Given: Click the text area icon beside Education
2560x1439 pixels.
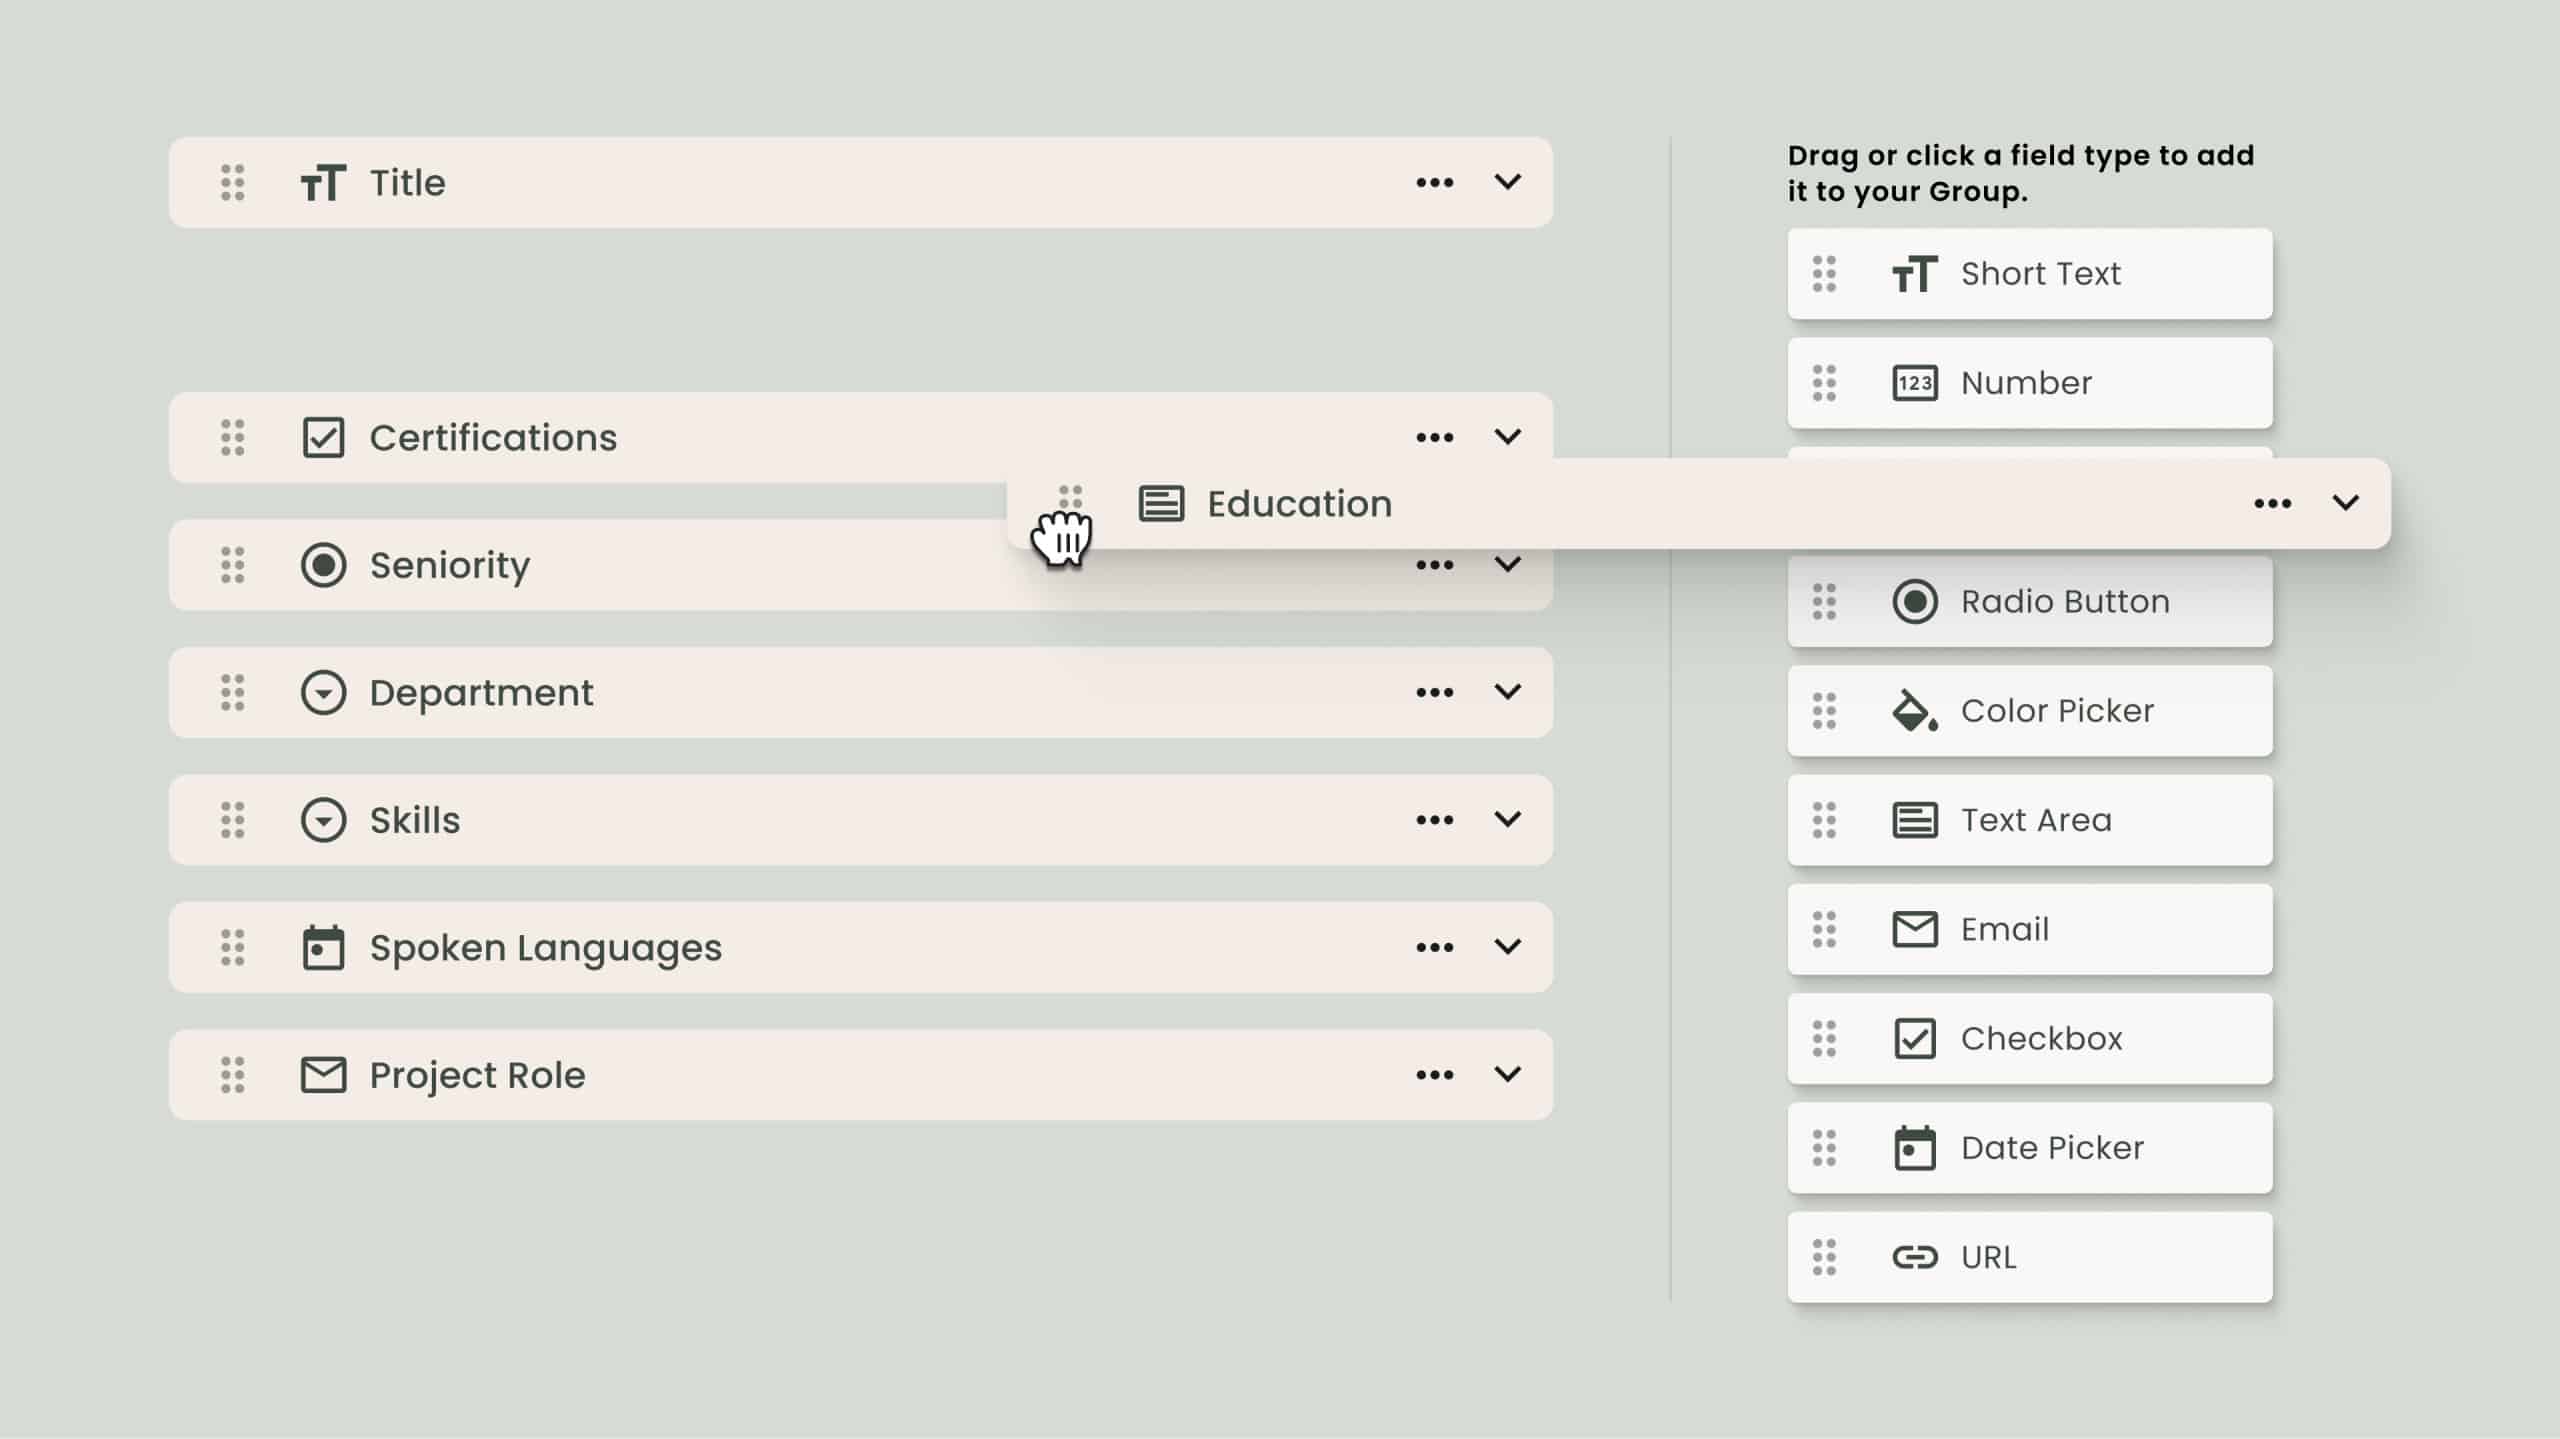Looking at the screenshot, I should pos(1161,503).
